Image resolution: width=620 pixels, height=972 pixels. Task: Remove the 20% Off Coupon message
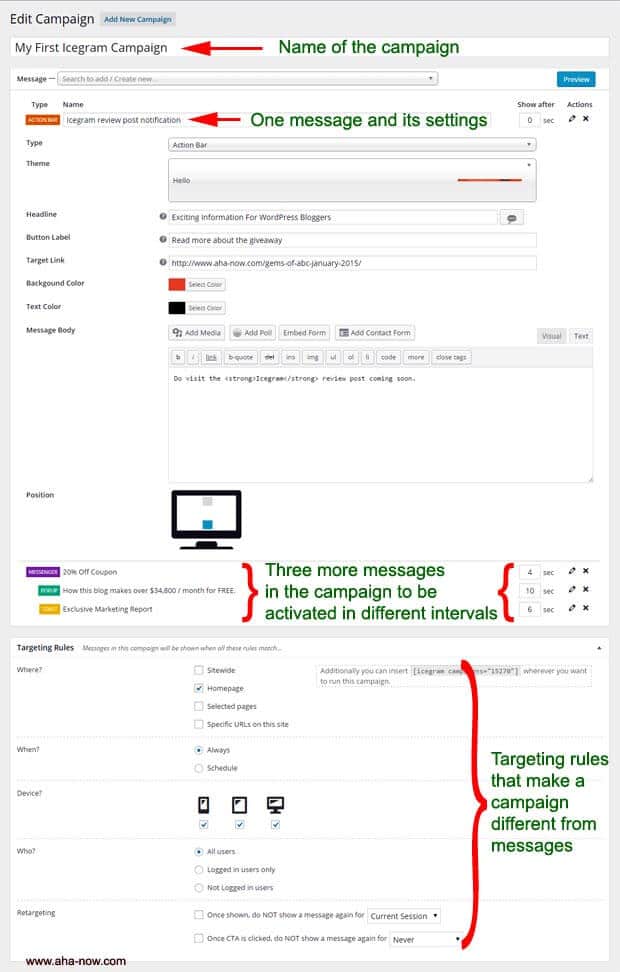pyautogui.click(x=586, y=571)
